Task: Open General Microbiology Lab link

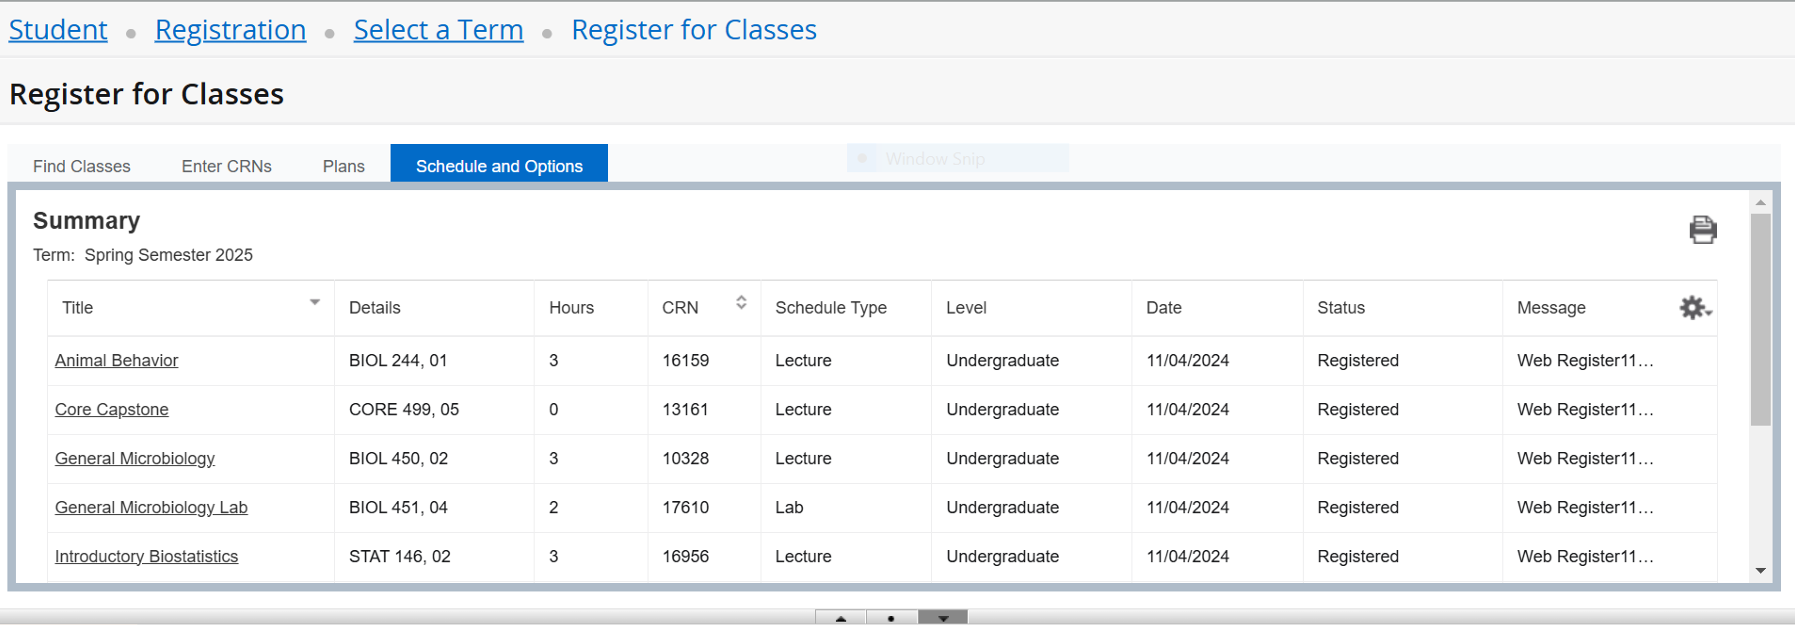Action: 151,507
